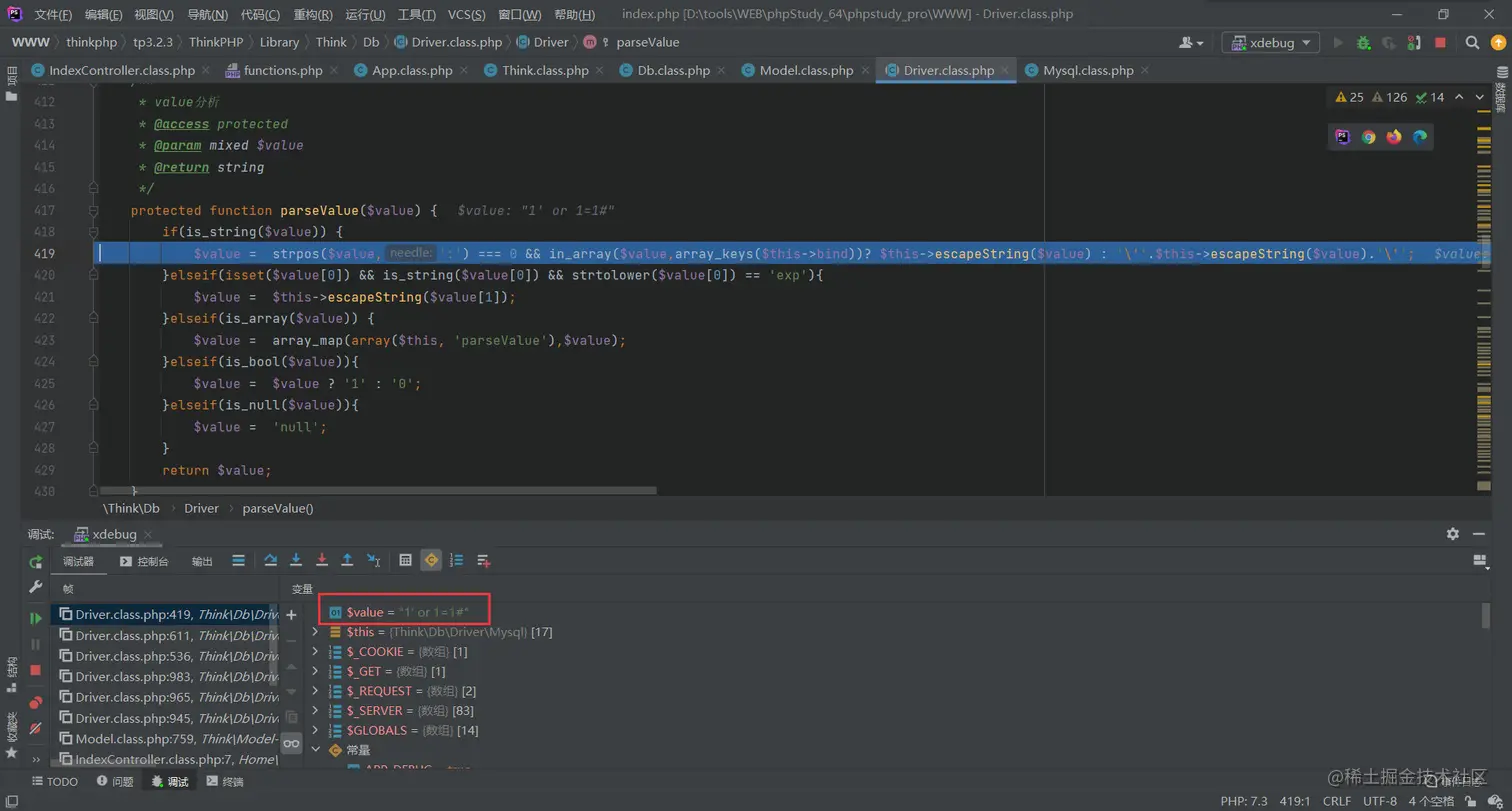
Task: Expand the $GLOBALS array node
Action: (316, 730)
